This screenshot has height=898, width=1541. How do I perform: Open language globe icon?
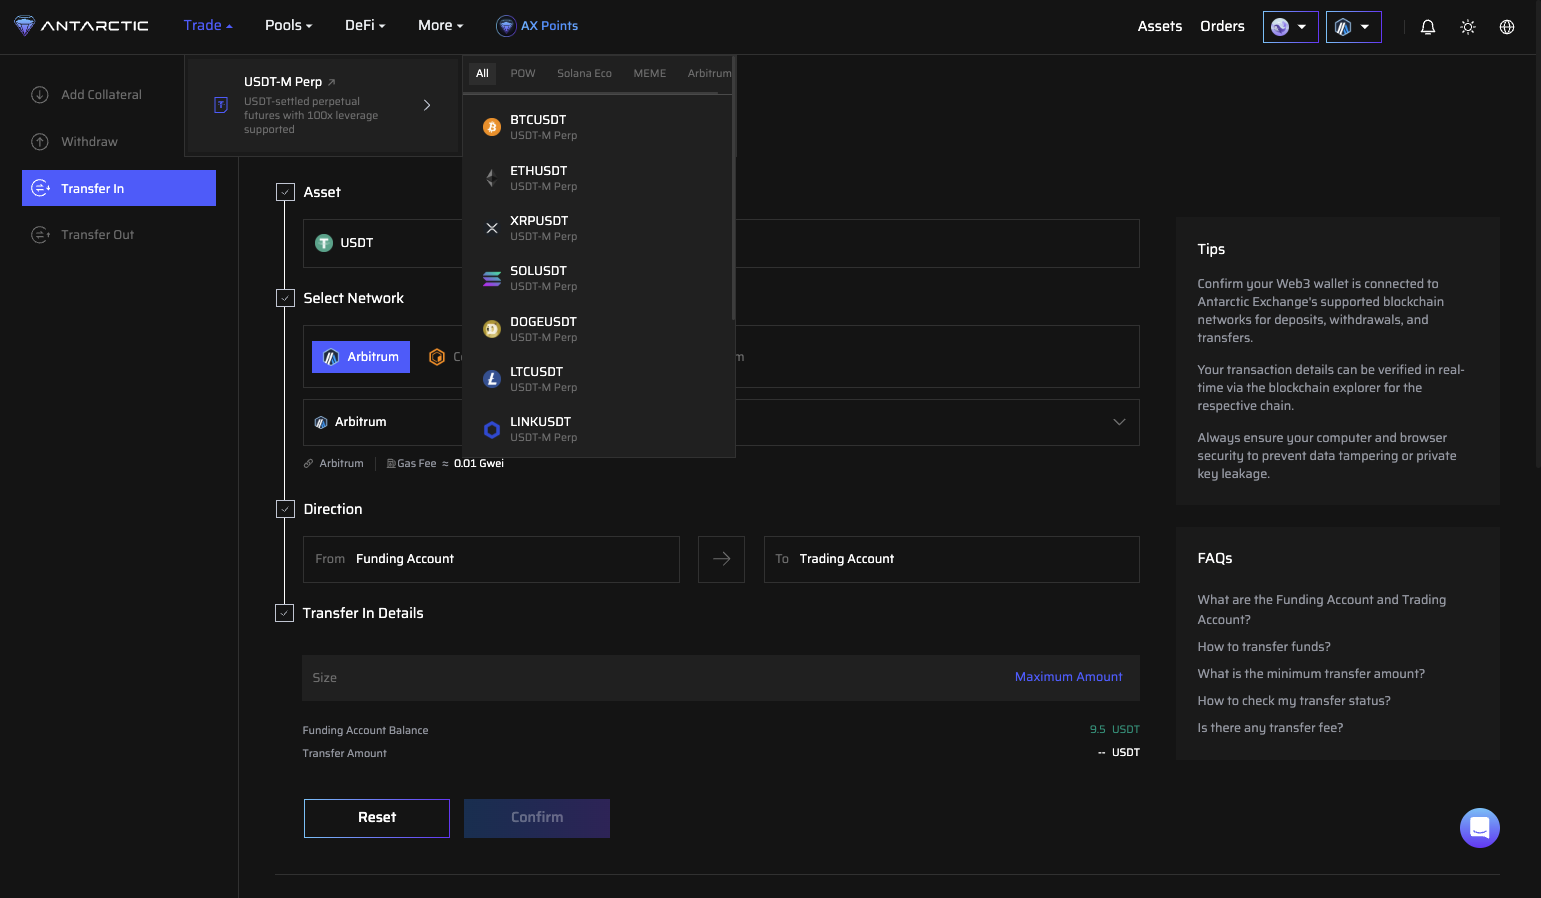(x=1507, y=27)
